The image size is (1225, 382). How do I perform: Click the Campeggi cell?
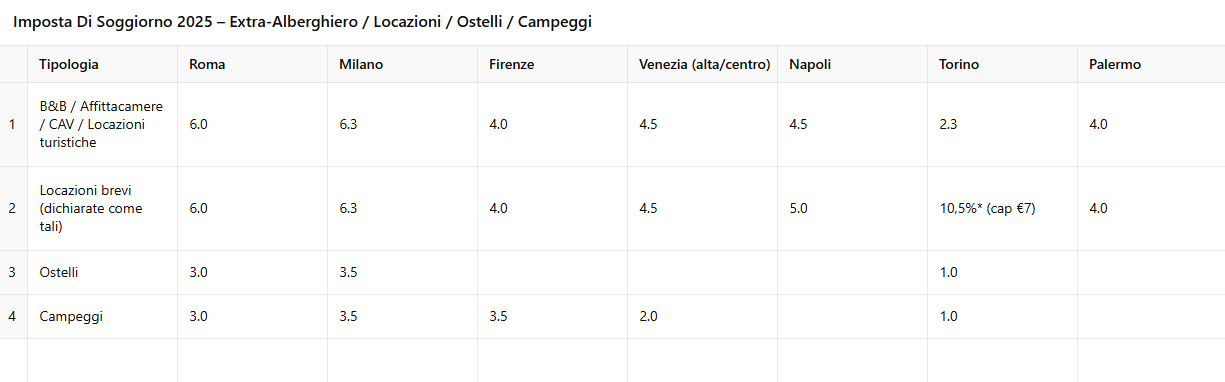pos(102,317)
